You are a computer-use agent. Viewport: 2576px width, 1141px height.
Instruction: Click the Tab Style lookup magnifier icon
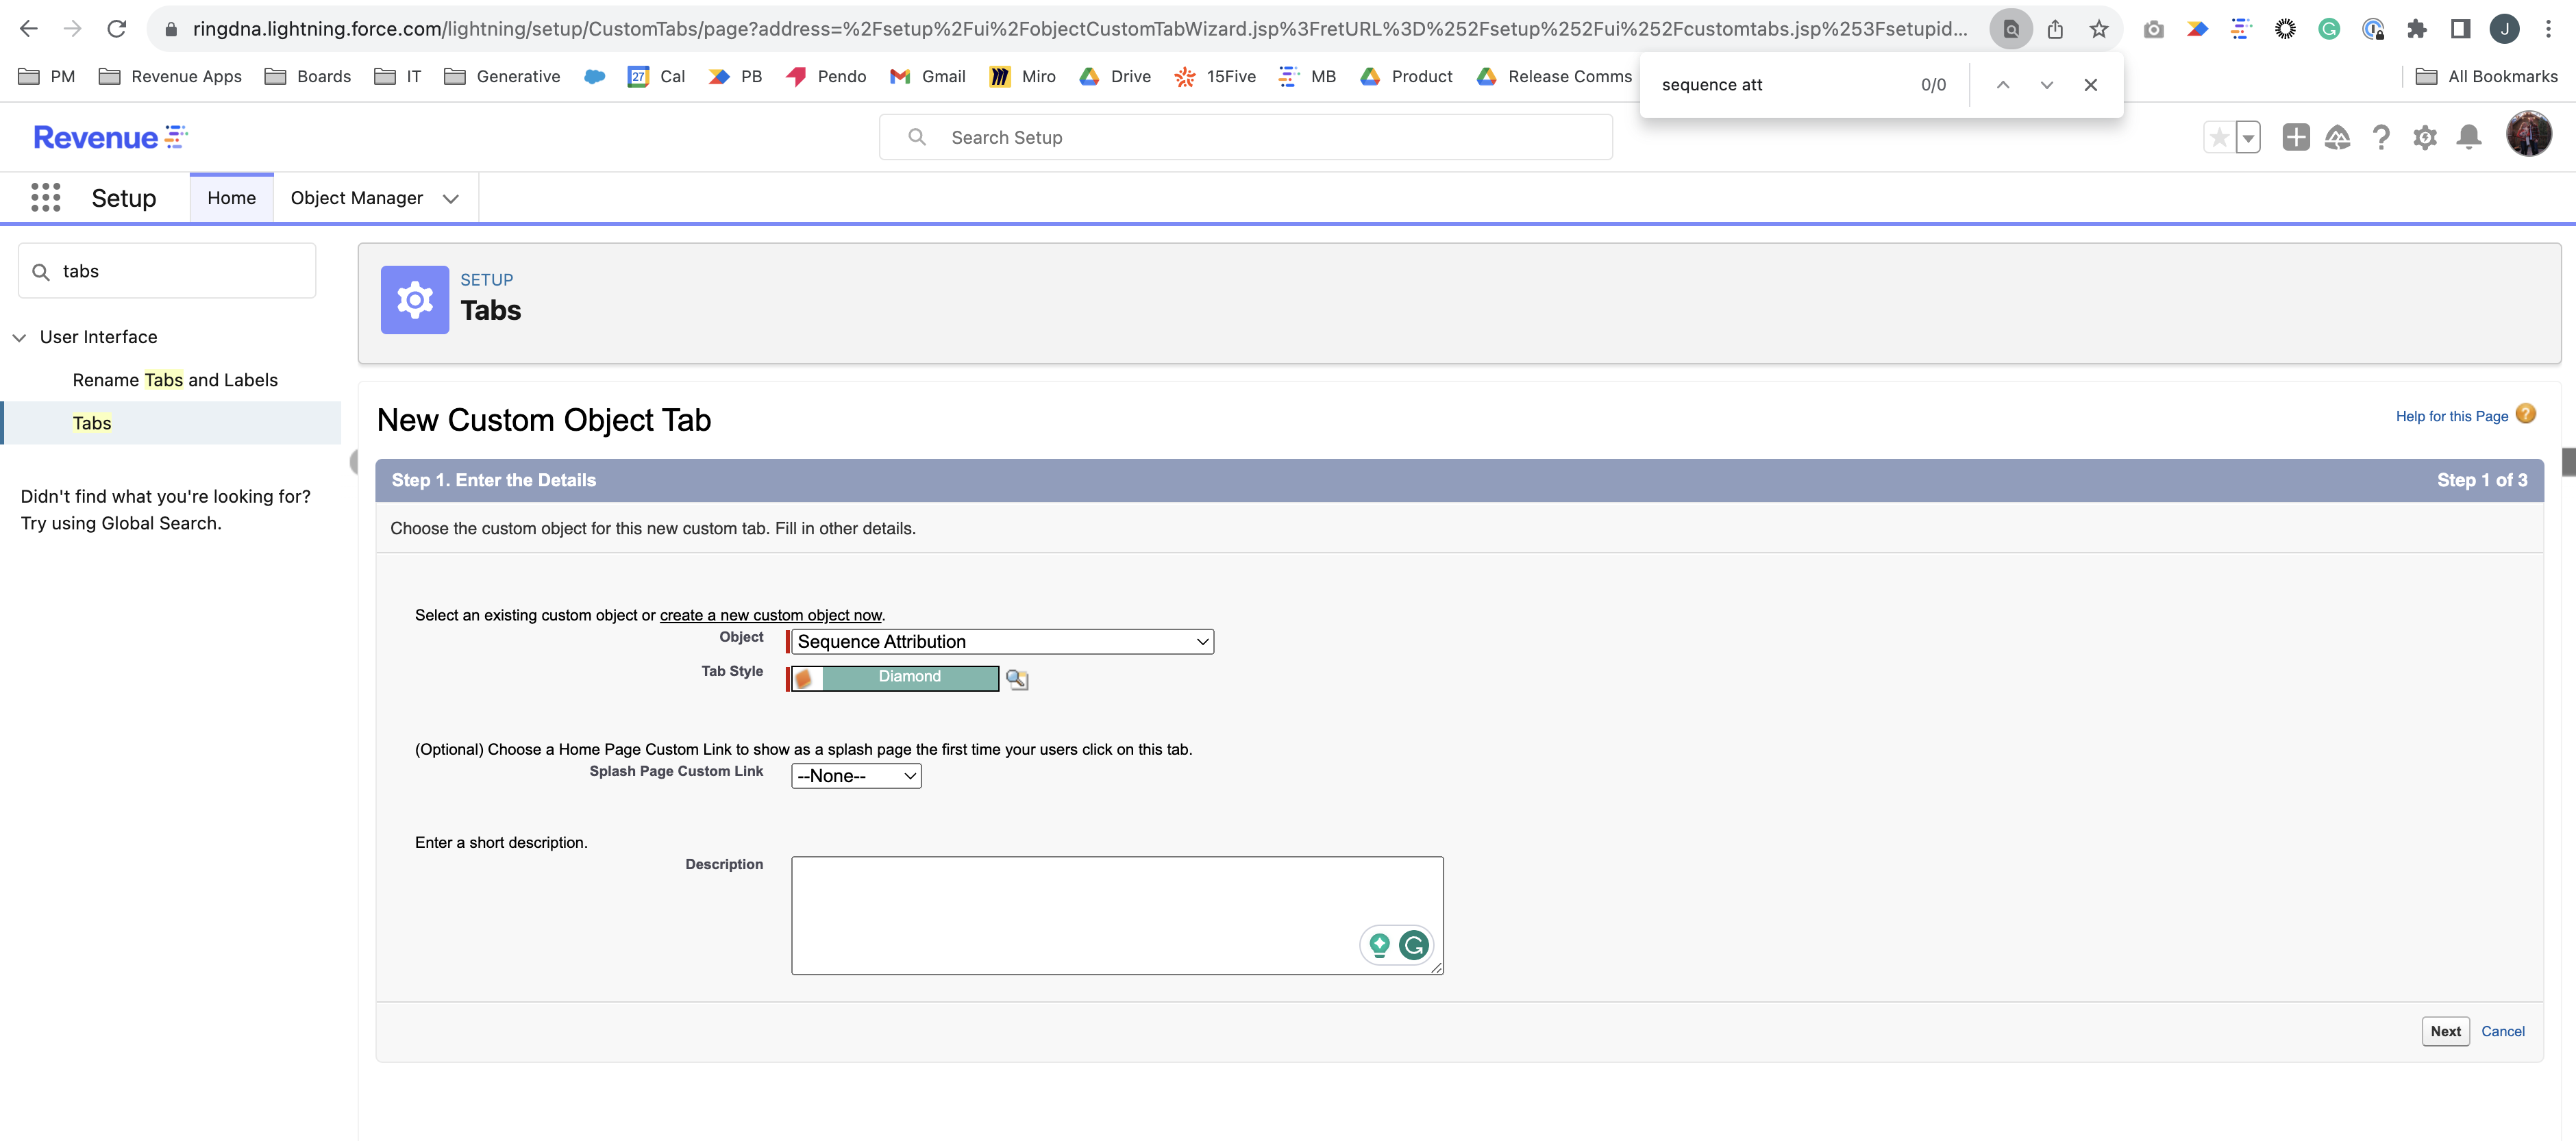[1017, 679]
